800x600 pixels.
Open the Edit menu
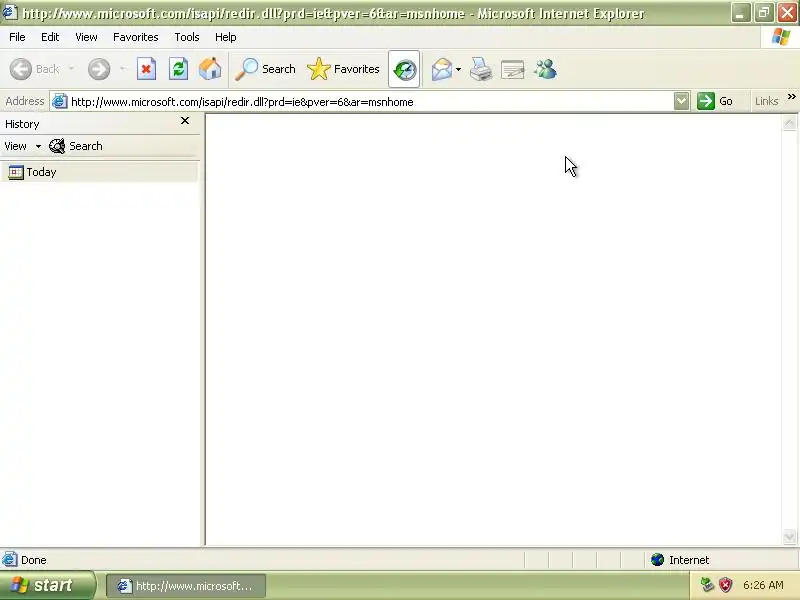50,37
